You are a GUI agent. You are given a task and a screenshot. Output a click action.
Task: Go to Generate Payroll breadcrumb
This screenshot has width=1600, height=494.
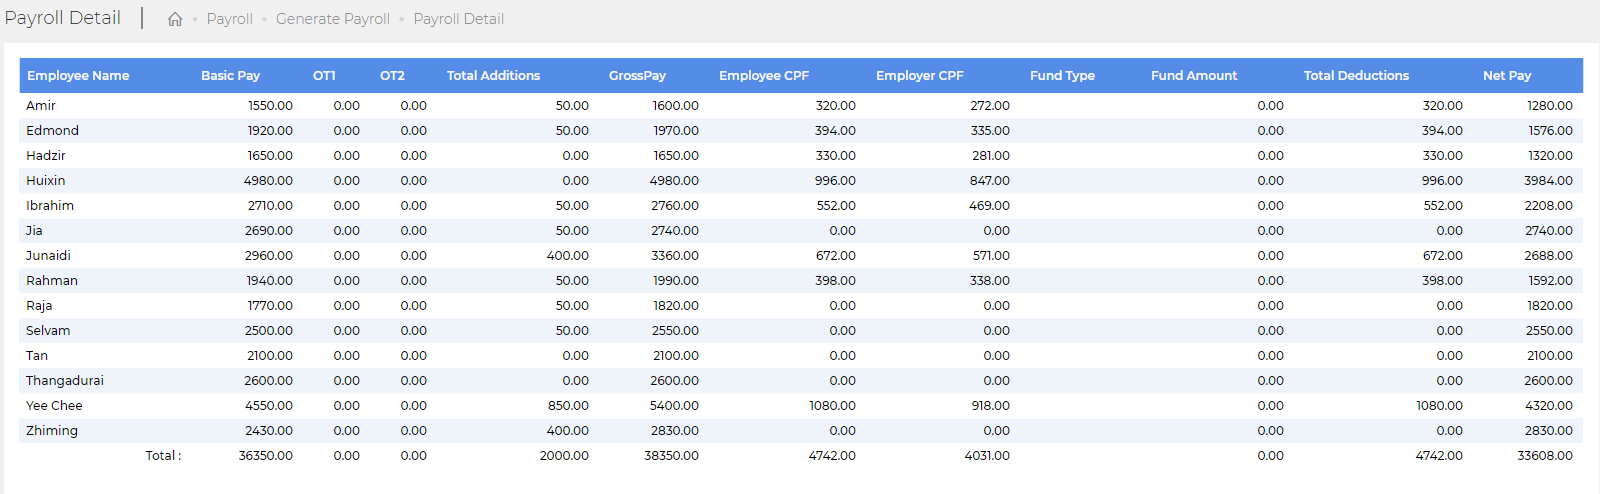tap(333, 19)
